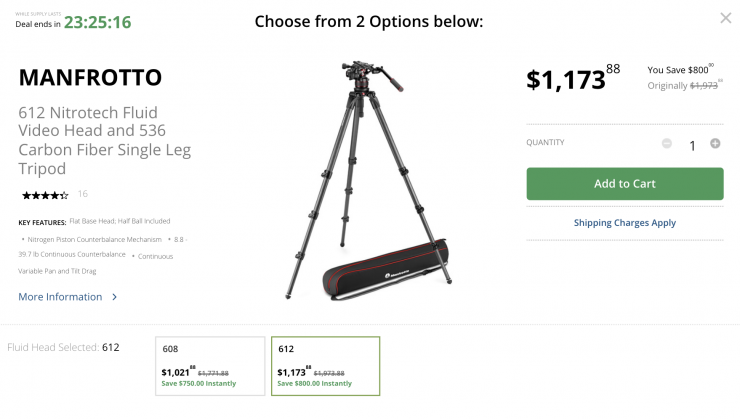The height and width of the screenshot is (419, 740).
Task: Click the tripod carrying bag in the image
Action: (x=385, y=276)
